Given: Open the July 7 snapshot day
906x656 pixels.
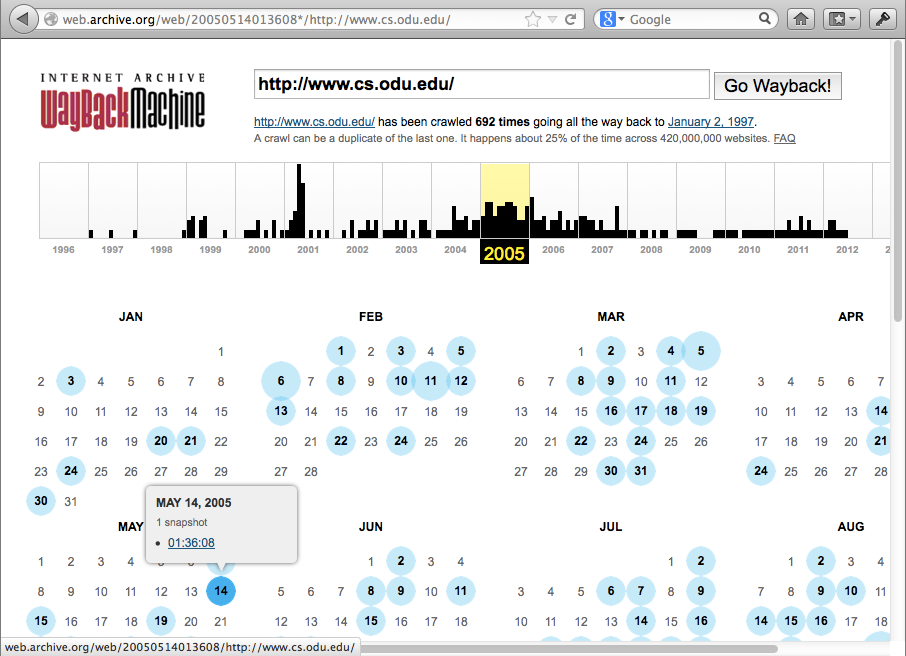Looking at the screenshot, I should tap(641, 591).
